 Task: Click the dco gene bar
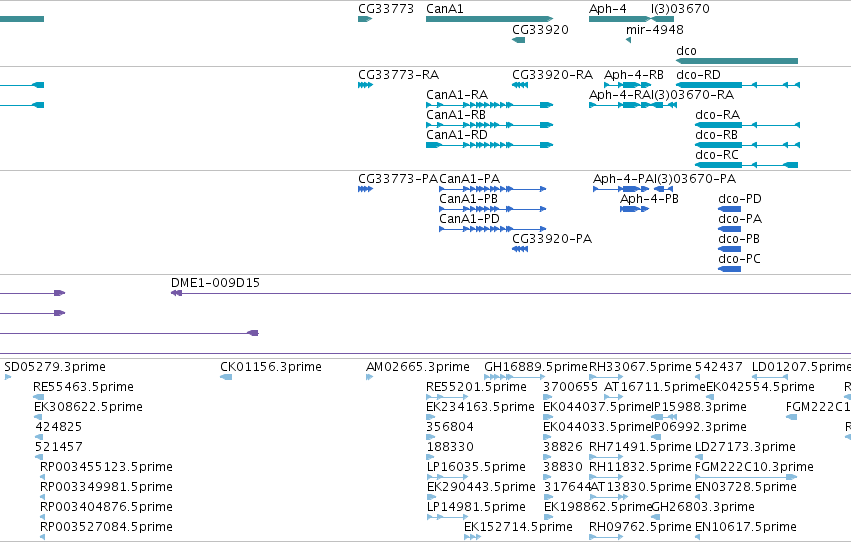[737, 61]
